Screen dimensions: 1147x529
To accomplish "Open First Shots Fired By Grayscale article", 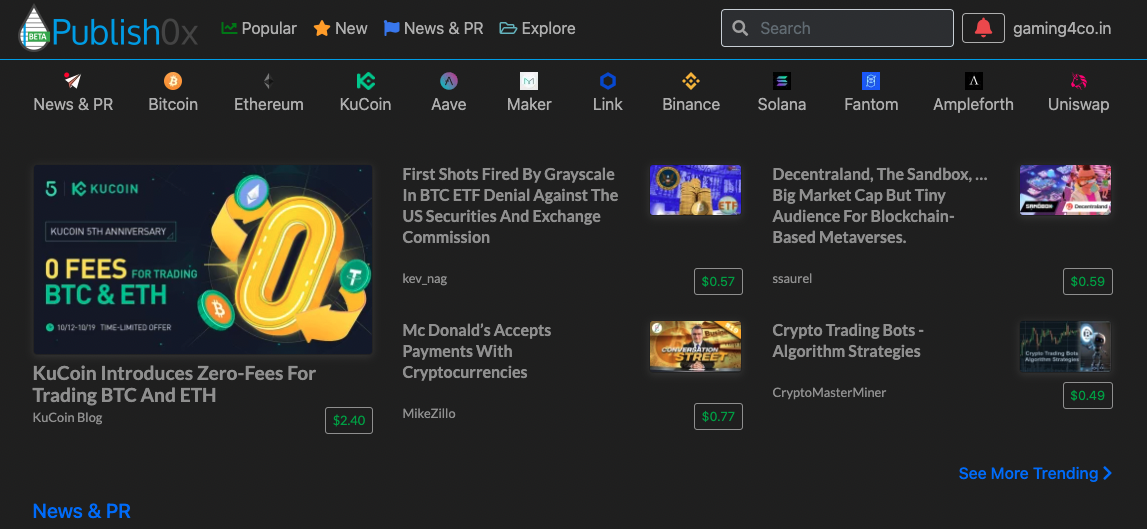I will coord(511,206).
